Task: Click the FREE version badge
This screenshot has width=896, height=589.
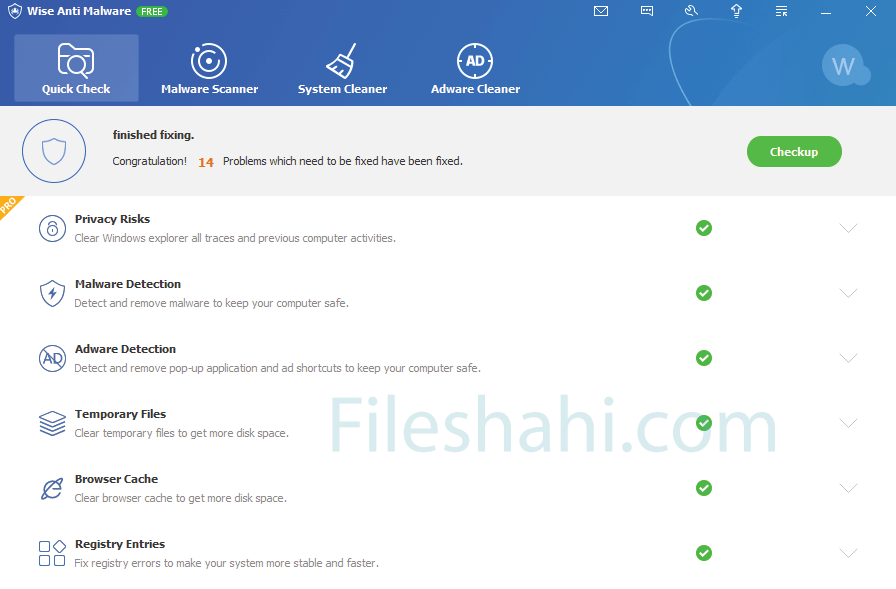Action: click(x=152, y=11)
